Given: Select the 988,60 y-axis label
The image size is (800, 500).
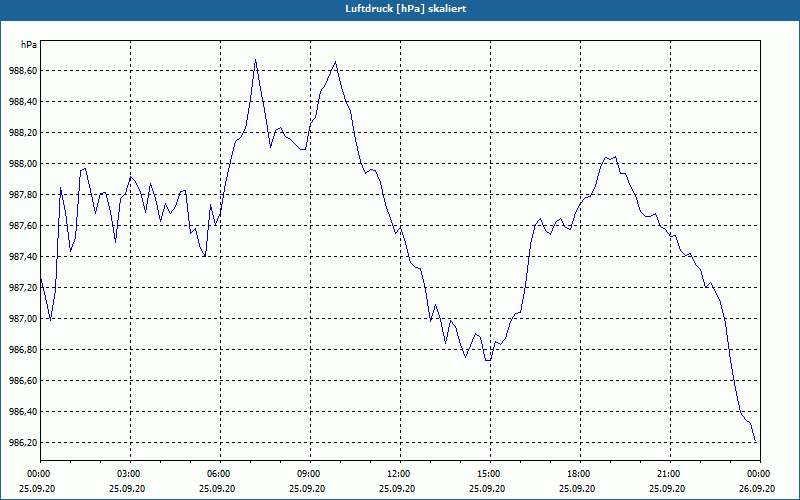Looking at the screenshot, I should coord(23,71).
